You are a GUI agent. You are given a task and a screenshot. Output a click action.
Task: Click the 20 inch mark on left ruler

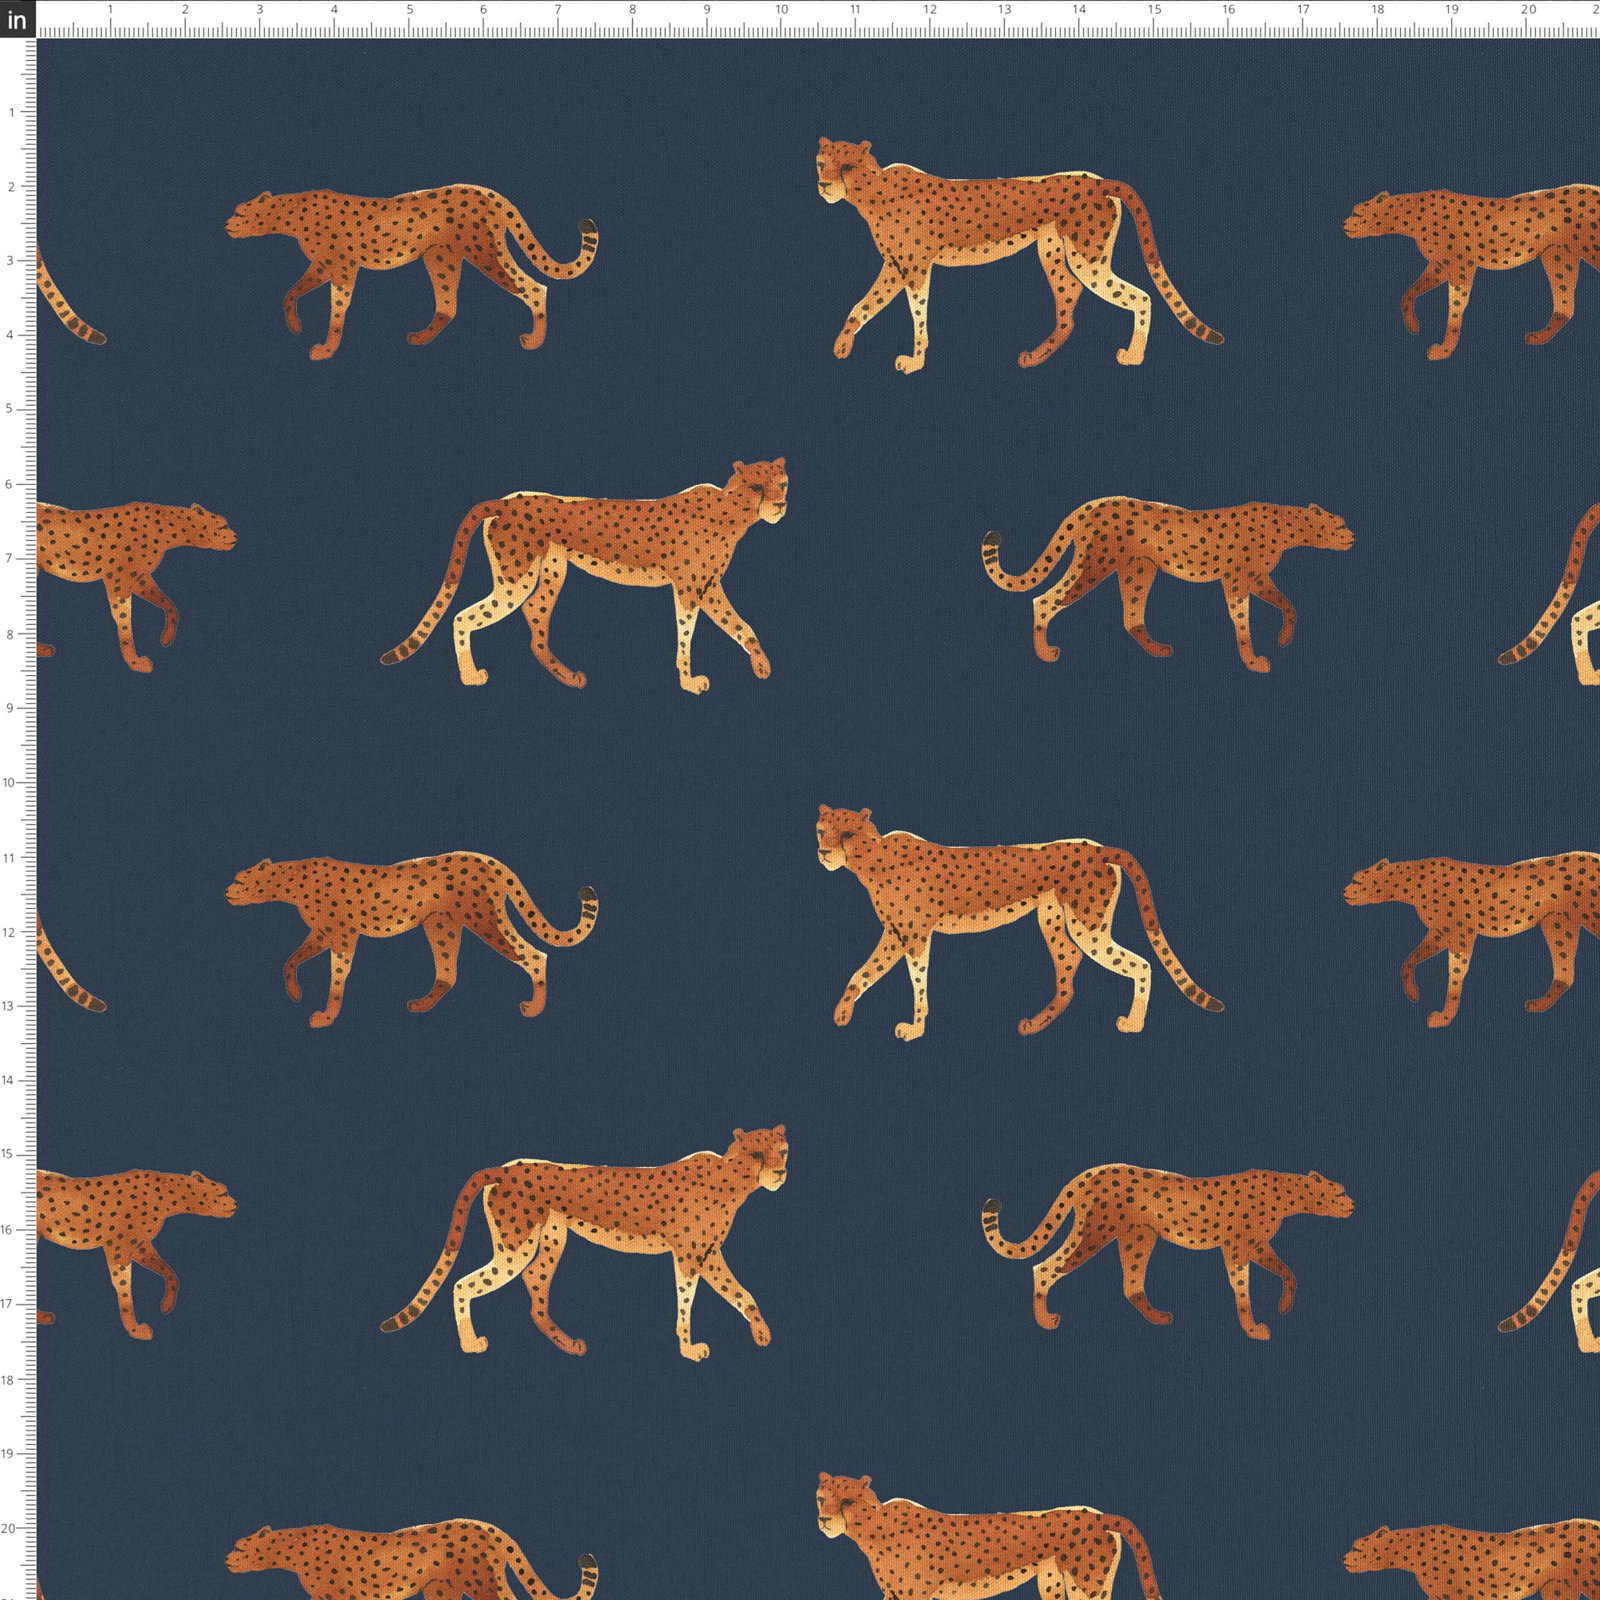point(9,1529)
